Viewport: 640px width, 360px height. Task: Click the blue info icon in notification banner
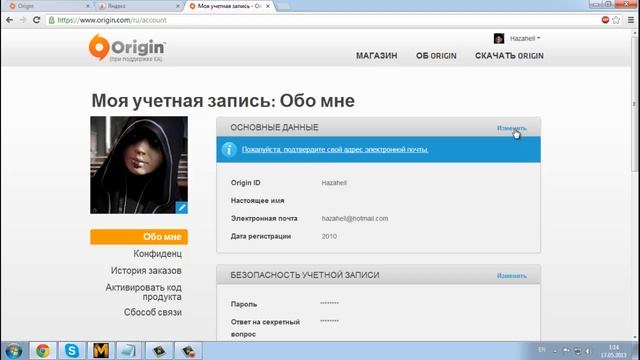pyautogui.click(x=229, y=149)
